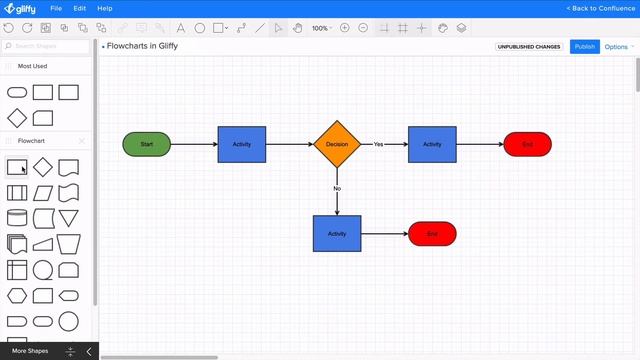Screen dimensions: 640x360
Task: Select the Text tool (A icon)
Action: coord(180,28)
